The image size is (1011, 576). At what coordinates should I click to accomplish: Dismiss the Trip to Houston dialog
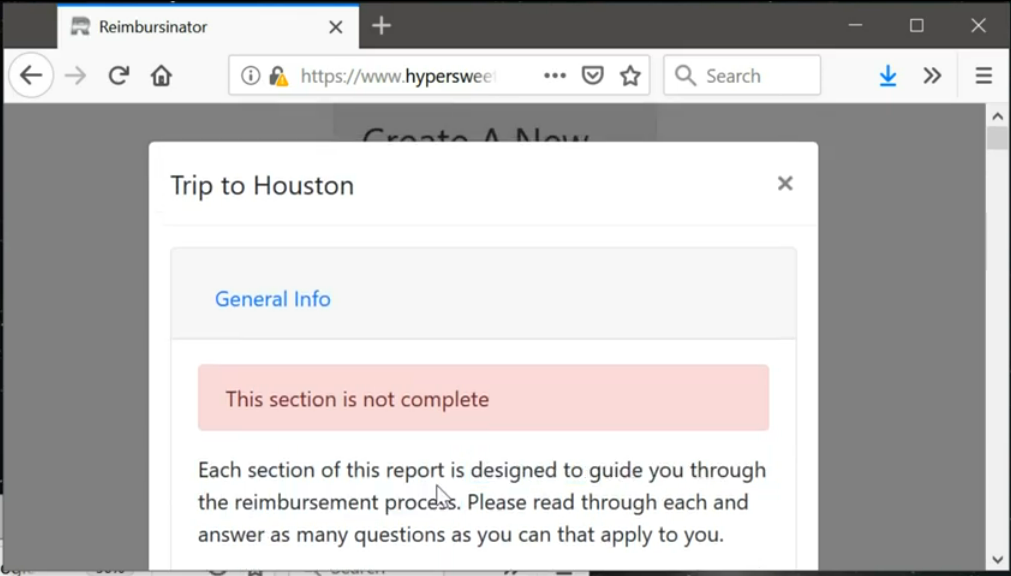pos(784,183)
